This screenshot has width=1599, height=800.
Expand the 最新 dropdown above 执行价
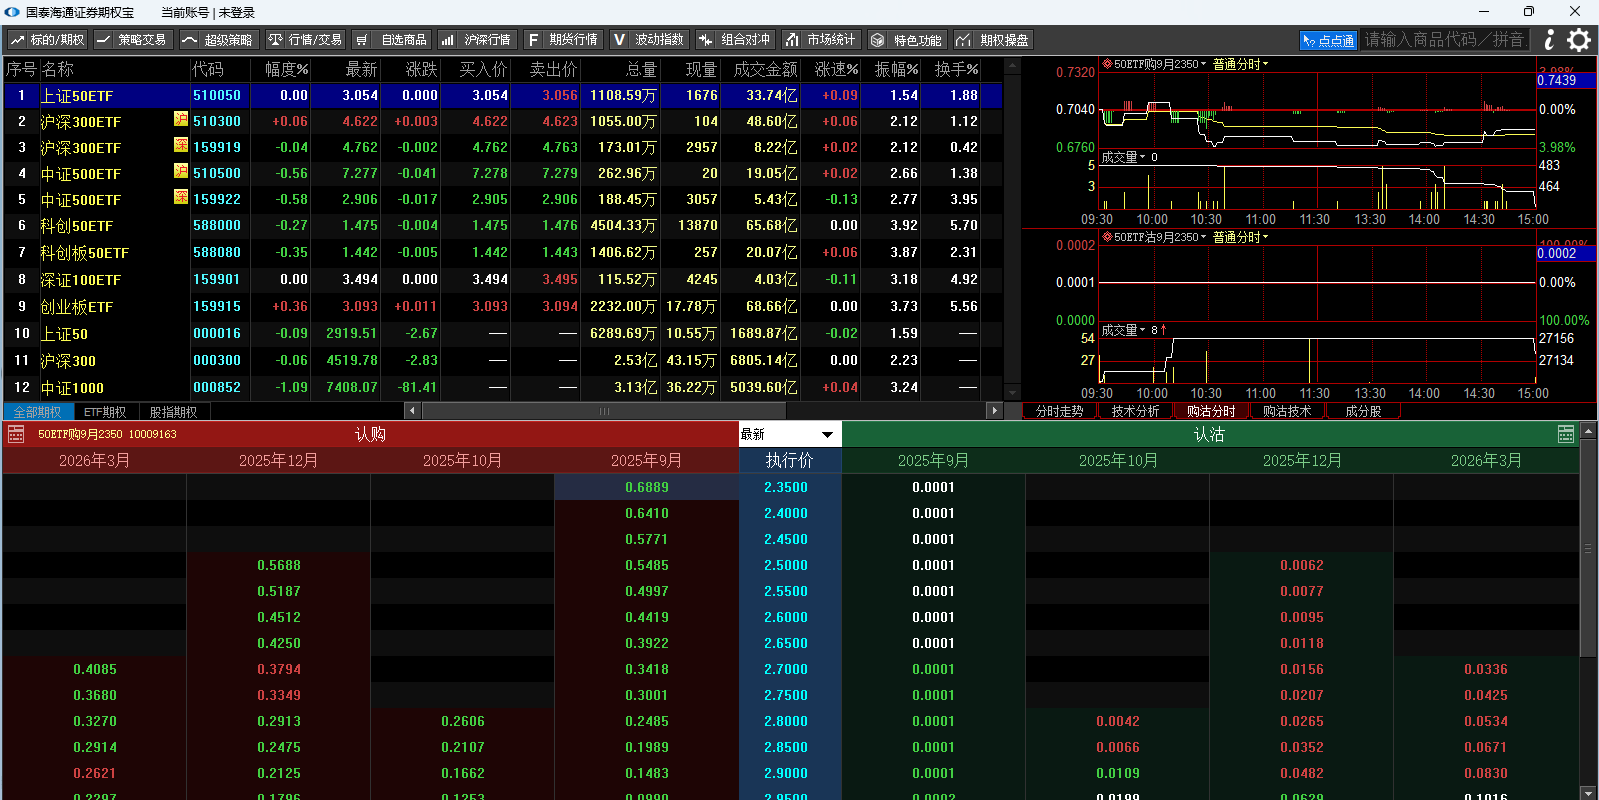pos(827,434)
